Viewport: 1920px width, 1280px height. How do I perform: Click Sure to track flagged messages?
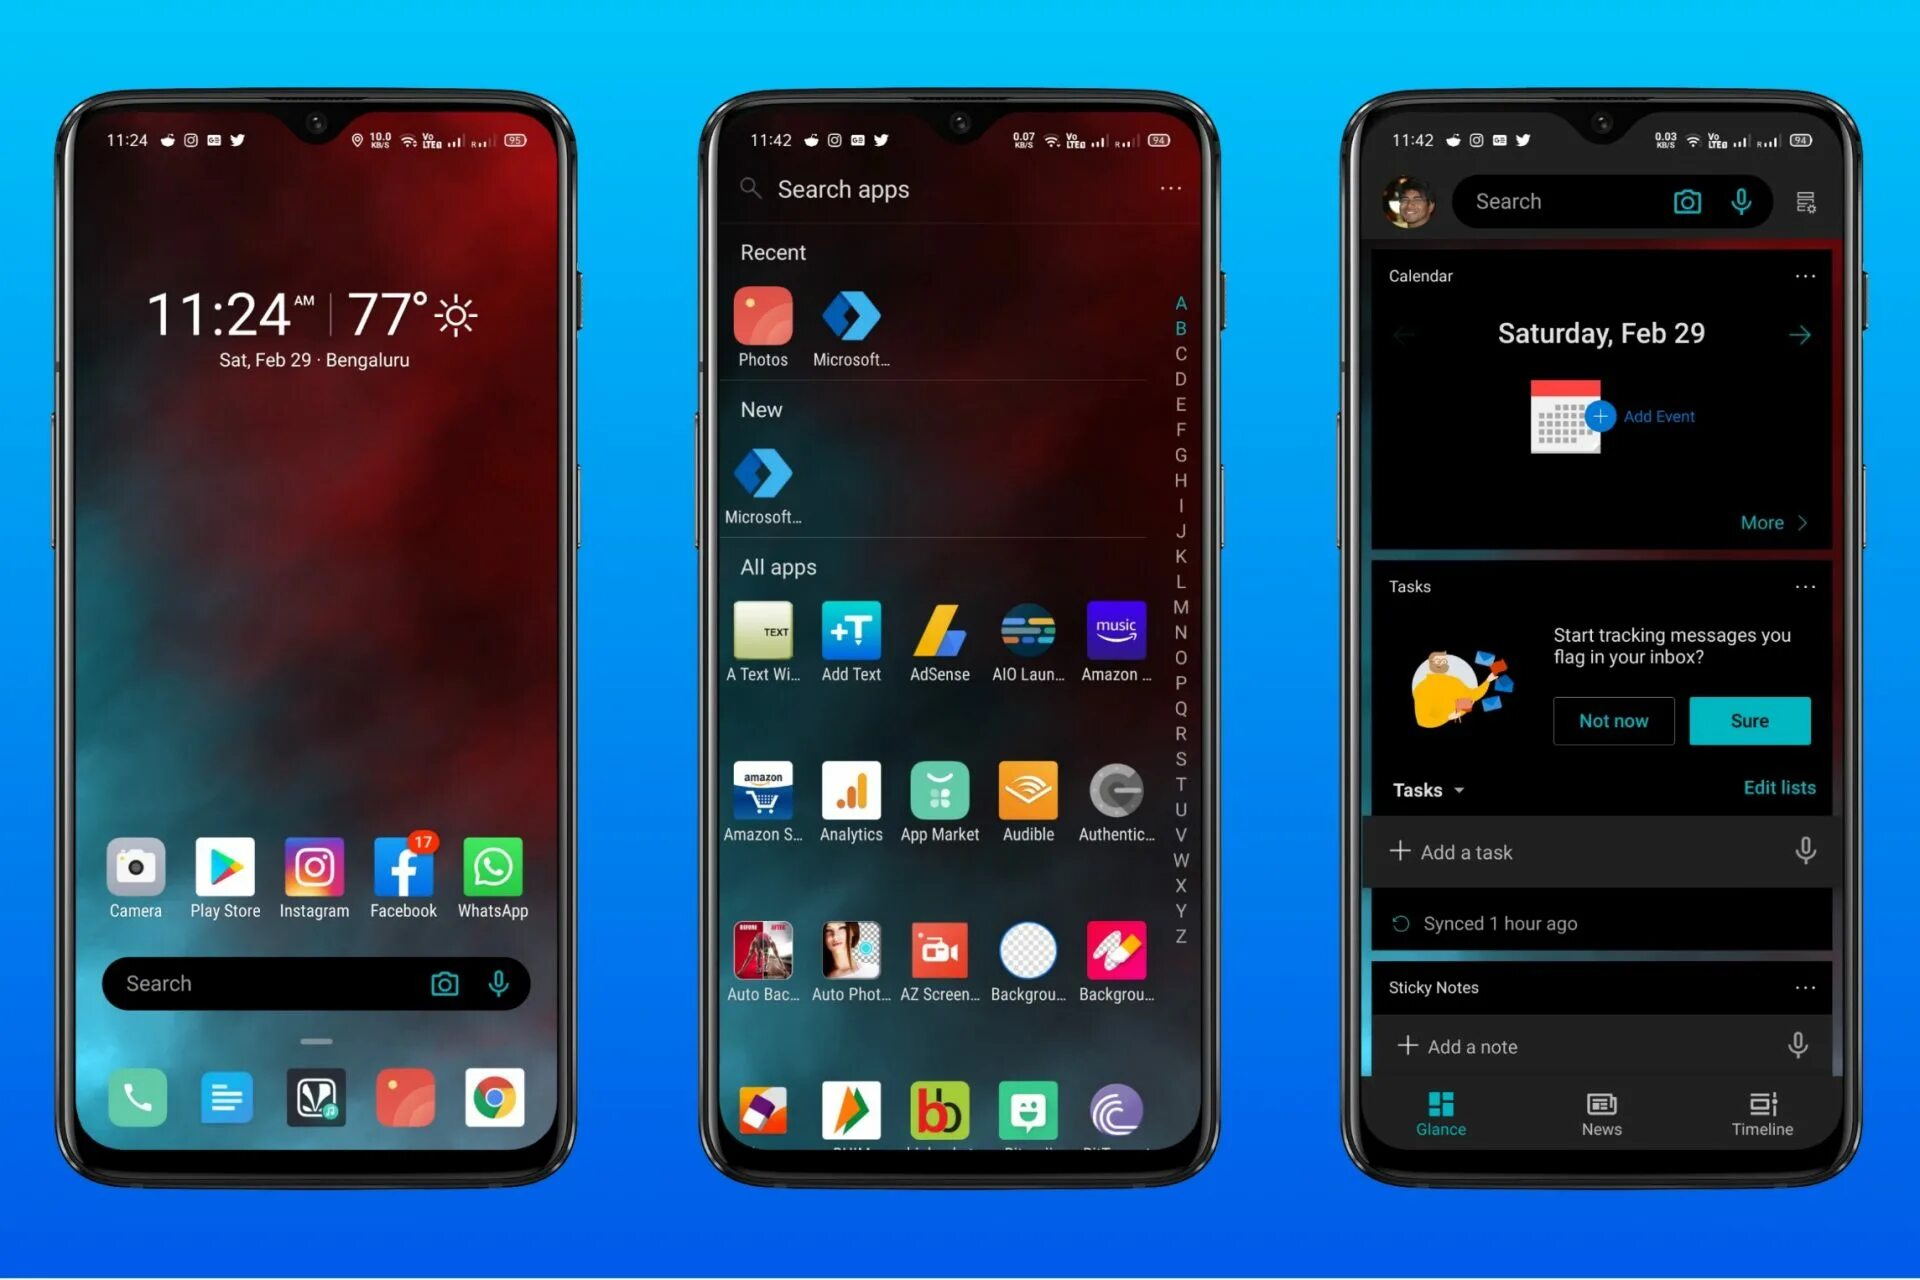pyautogui.click(x=1749, y=720)
